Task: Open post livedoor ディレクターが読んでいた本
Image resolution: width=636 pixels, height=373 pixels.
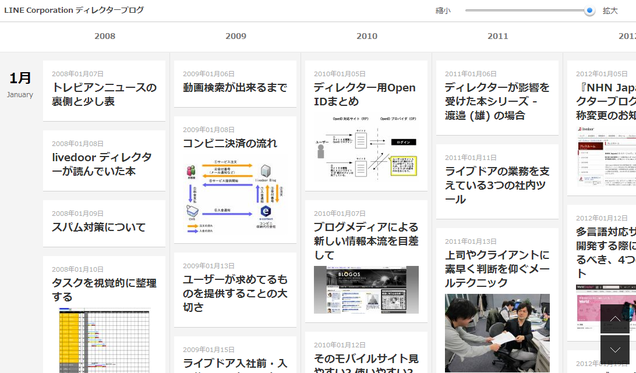Action: pyautogui.click(x=102, y=164)
